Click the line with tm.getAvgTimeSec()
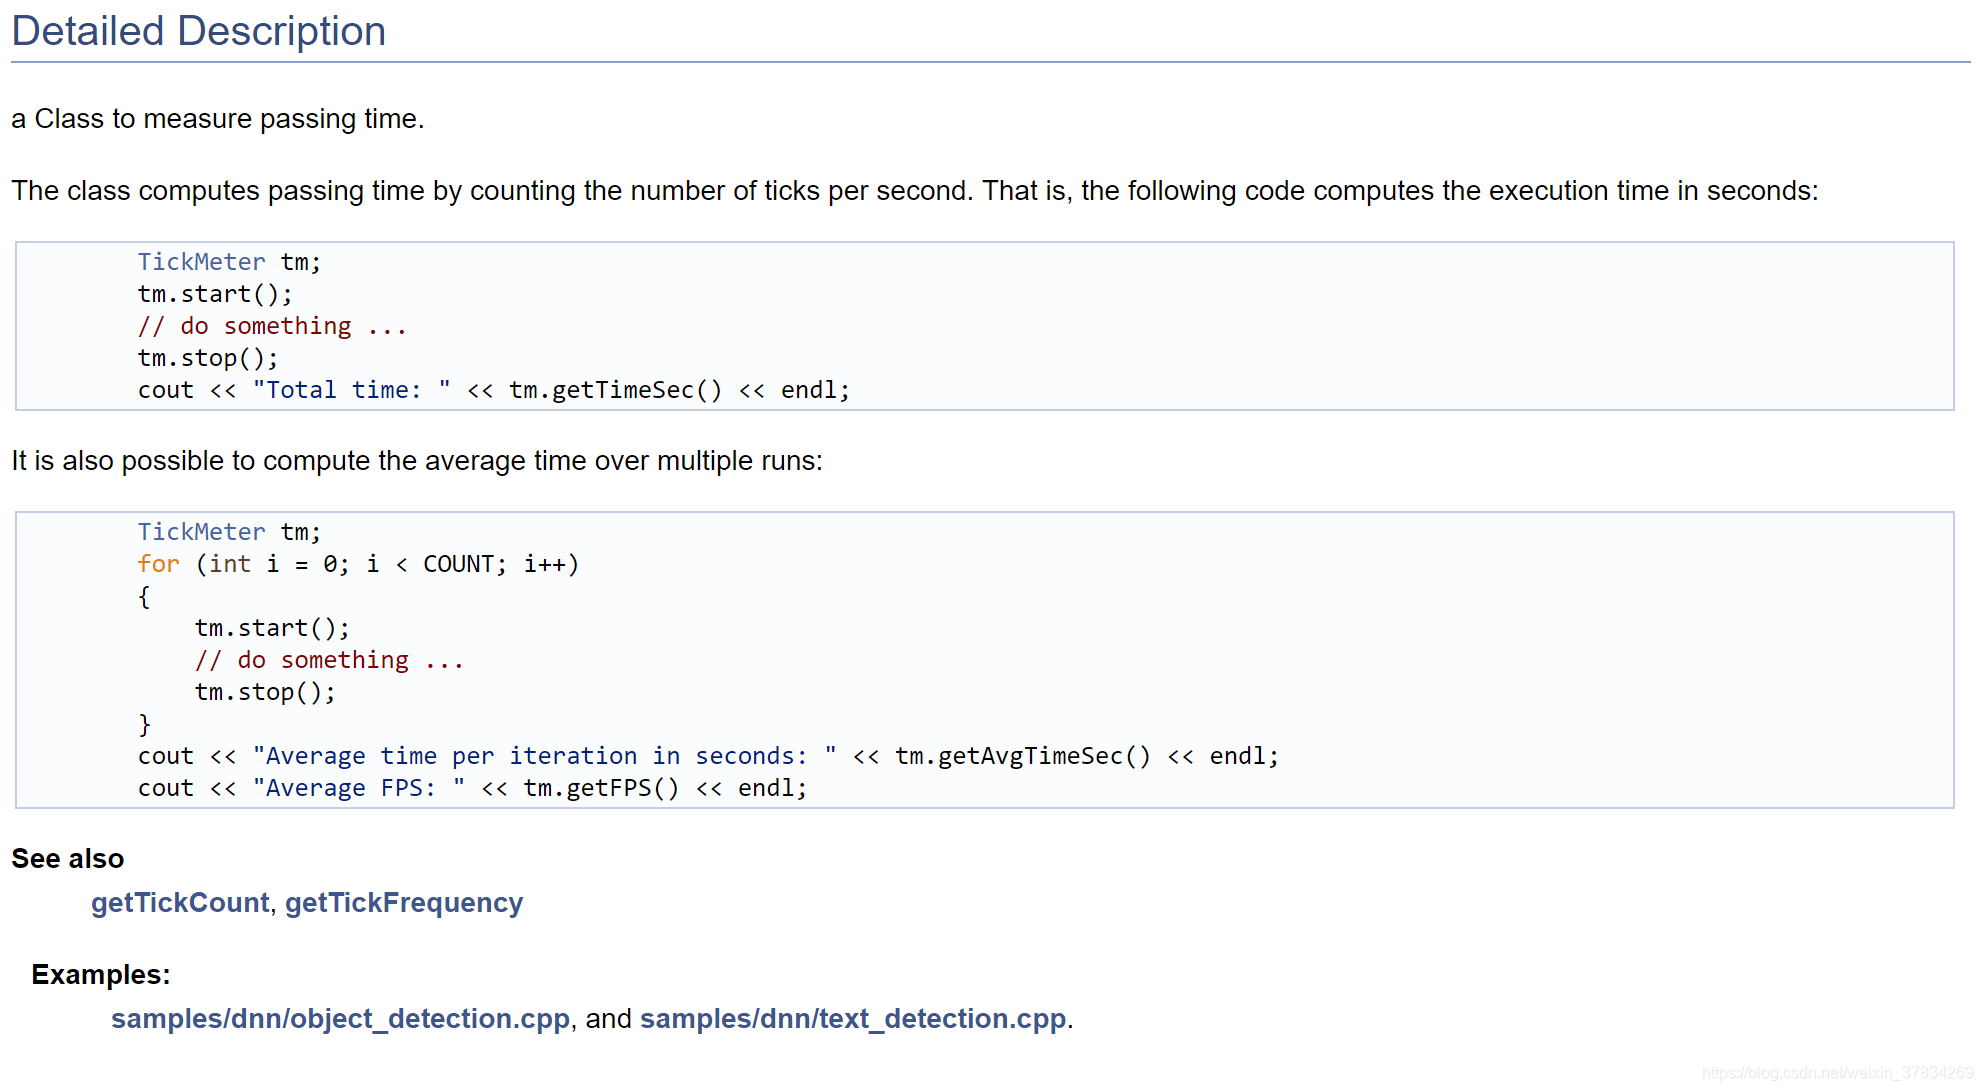The width and height of the screenshot is (1983, 1091). click(708, 756)
